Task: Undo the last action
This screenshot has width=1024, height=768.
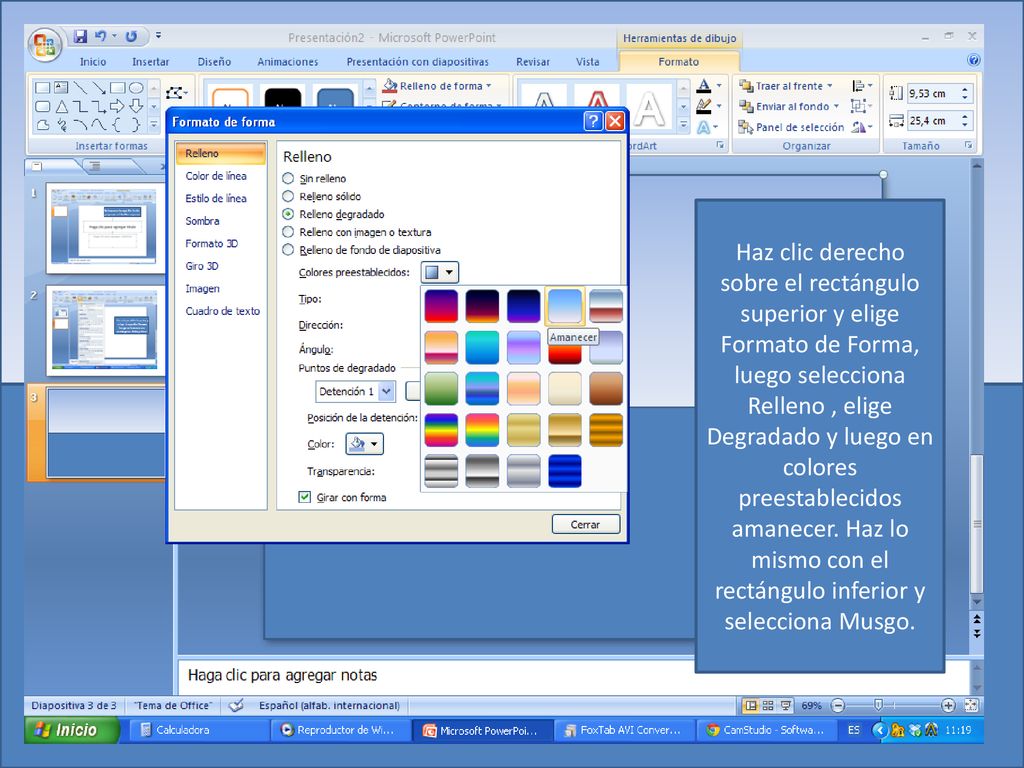Action: click(101, 37)
